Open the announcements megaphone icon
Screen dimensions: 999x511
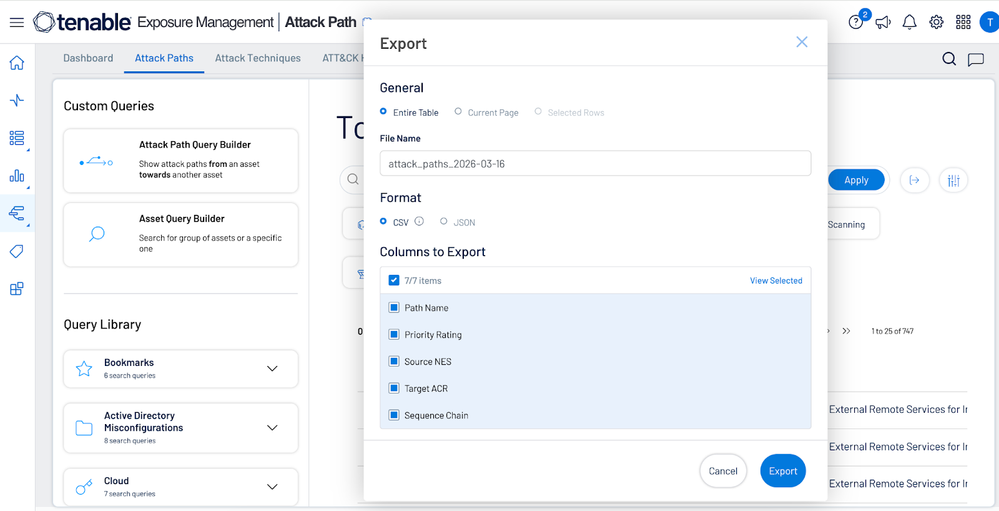[882, 22]
